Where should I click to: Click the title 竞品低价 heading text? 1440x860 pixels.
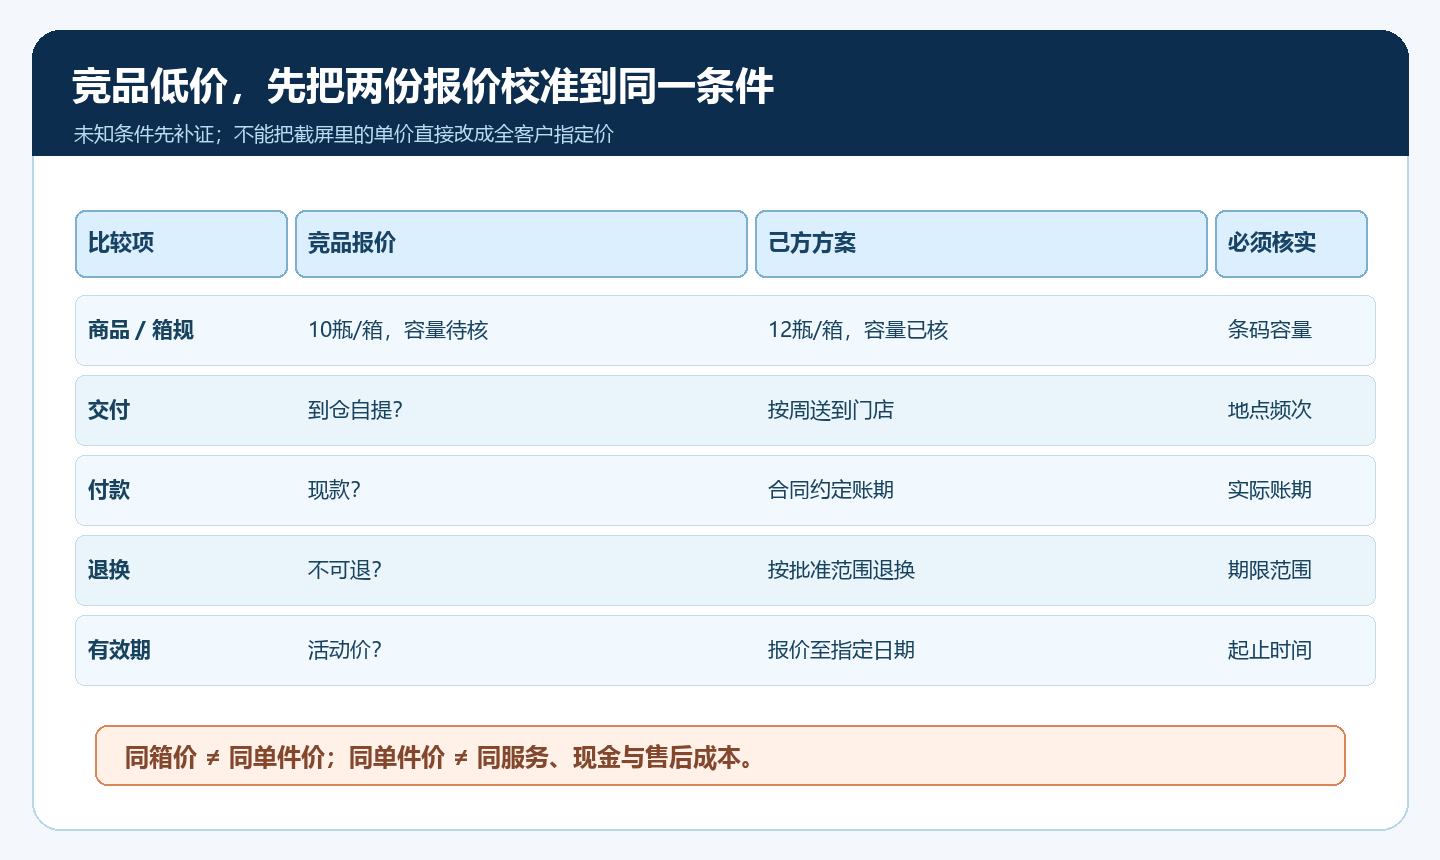(423, 87)
